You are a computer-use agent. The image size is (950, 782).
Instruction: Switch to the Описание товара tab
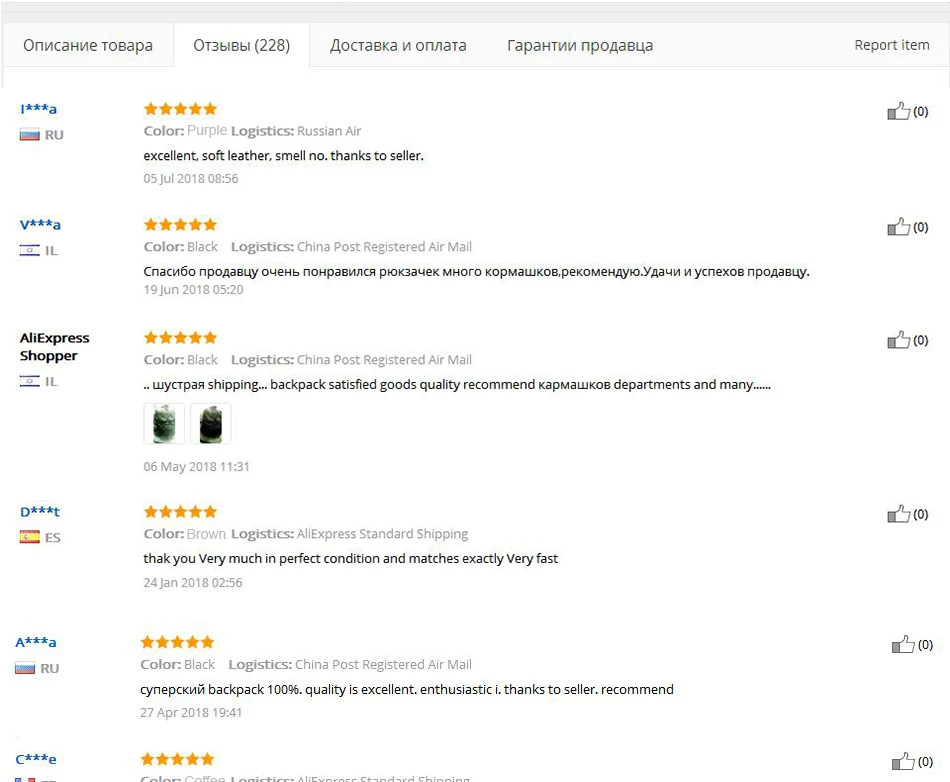coord(88,45)
